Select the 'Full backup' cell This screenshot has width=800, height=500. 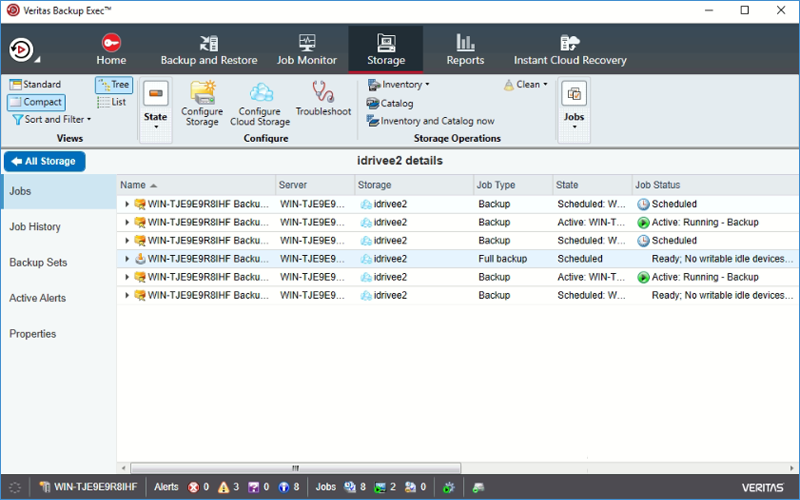click(503, 259)
